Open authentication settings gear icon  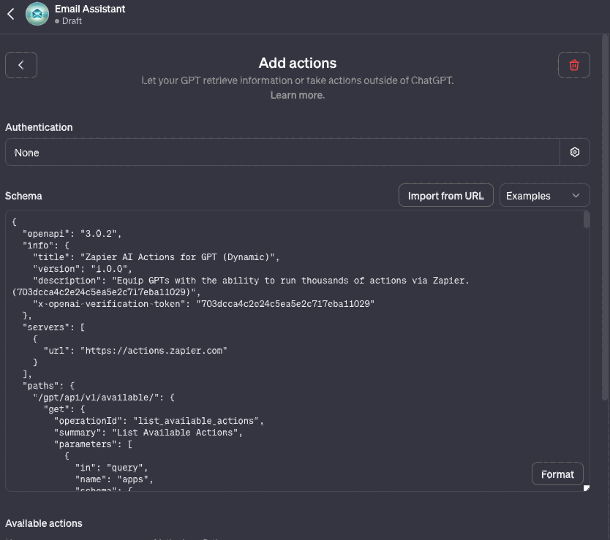coord(575,152)
